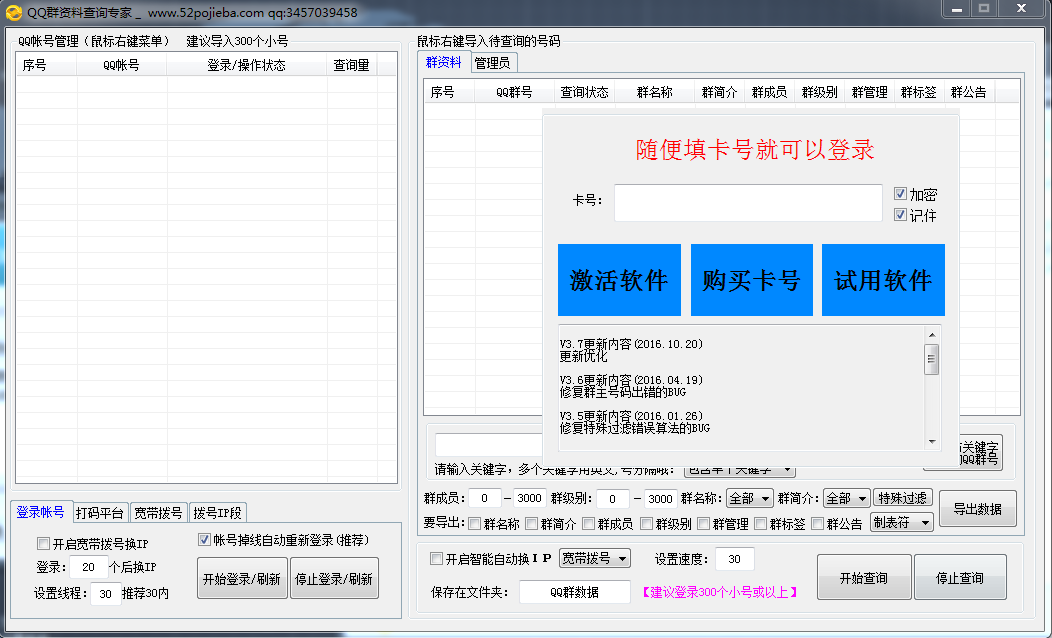Click the 群名称 column header
The image size is (1052, 638).
click(655, 93)
